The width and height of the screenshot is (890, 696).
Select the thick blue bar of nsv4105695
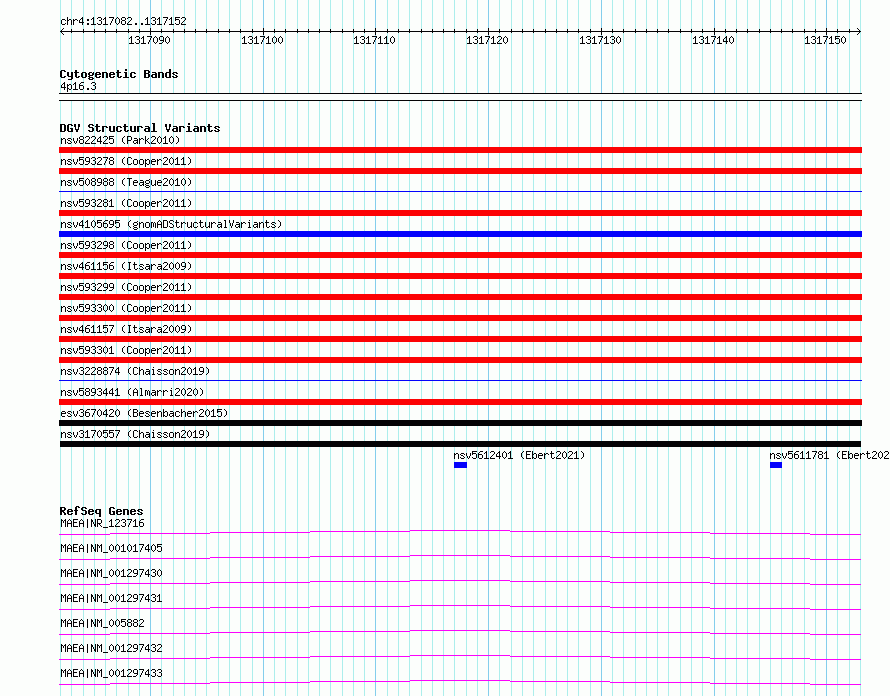(460, 234)
